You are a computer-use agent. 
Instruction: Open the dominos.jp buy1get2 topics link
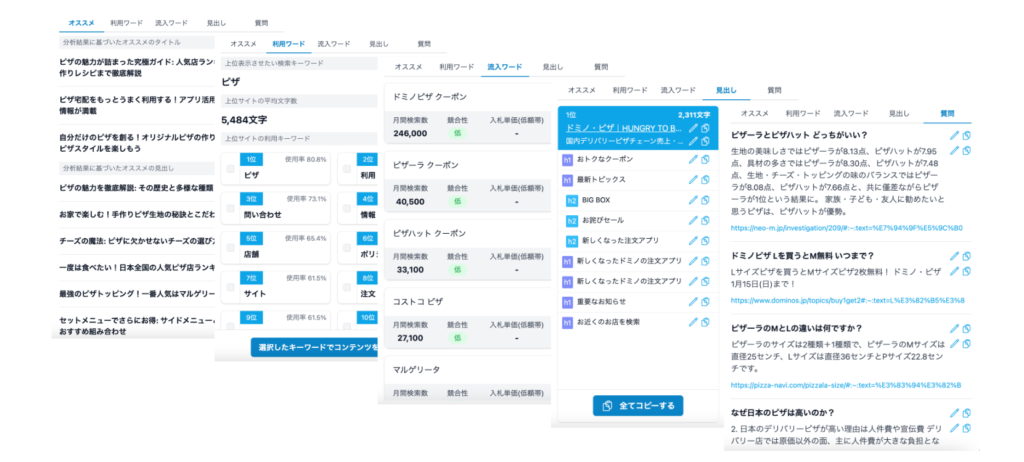[x=848, y=300]
